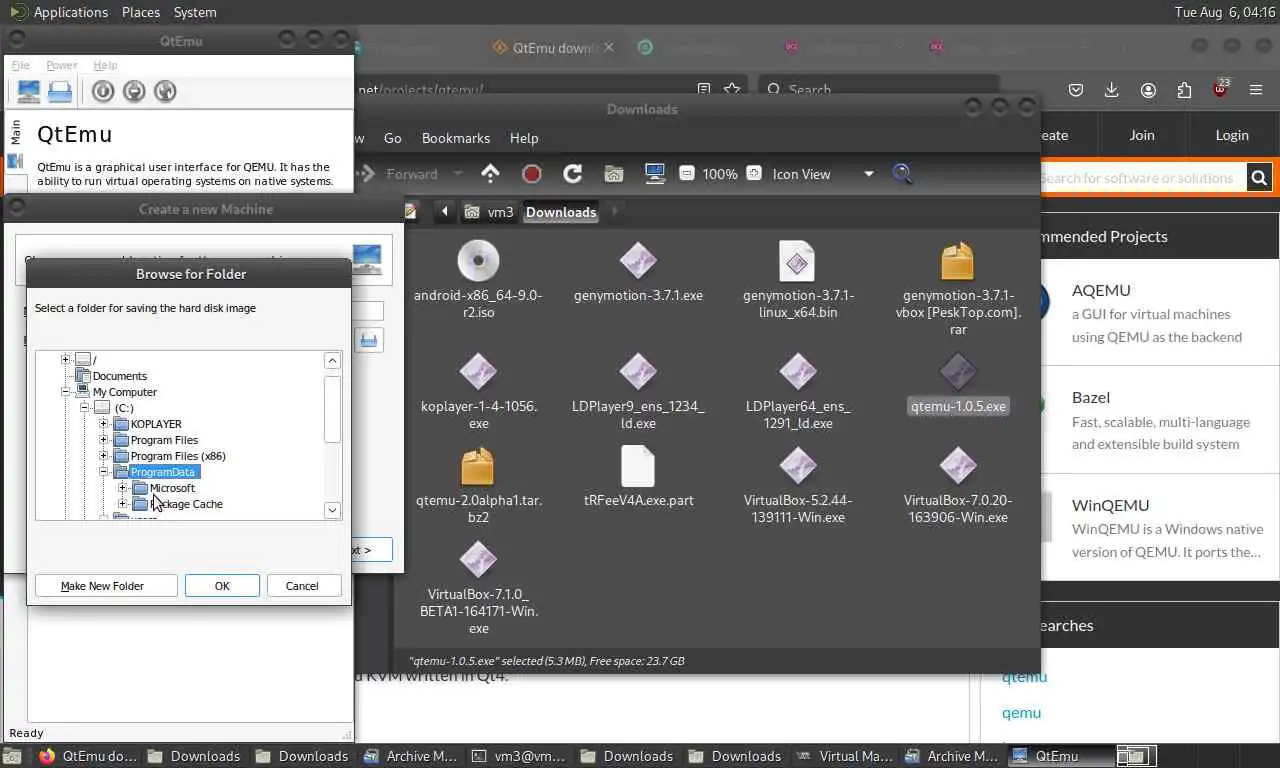Click the folder tree scroll down arrow

[333, 510]
